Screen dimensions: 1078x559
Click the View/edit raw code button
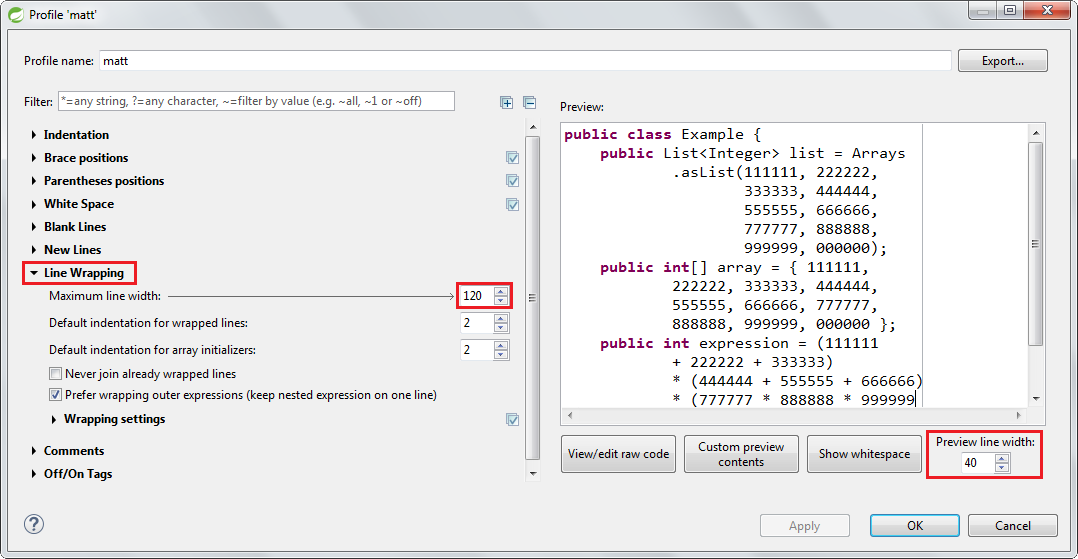[x=618, y=454]
